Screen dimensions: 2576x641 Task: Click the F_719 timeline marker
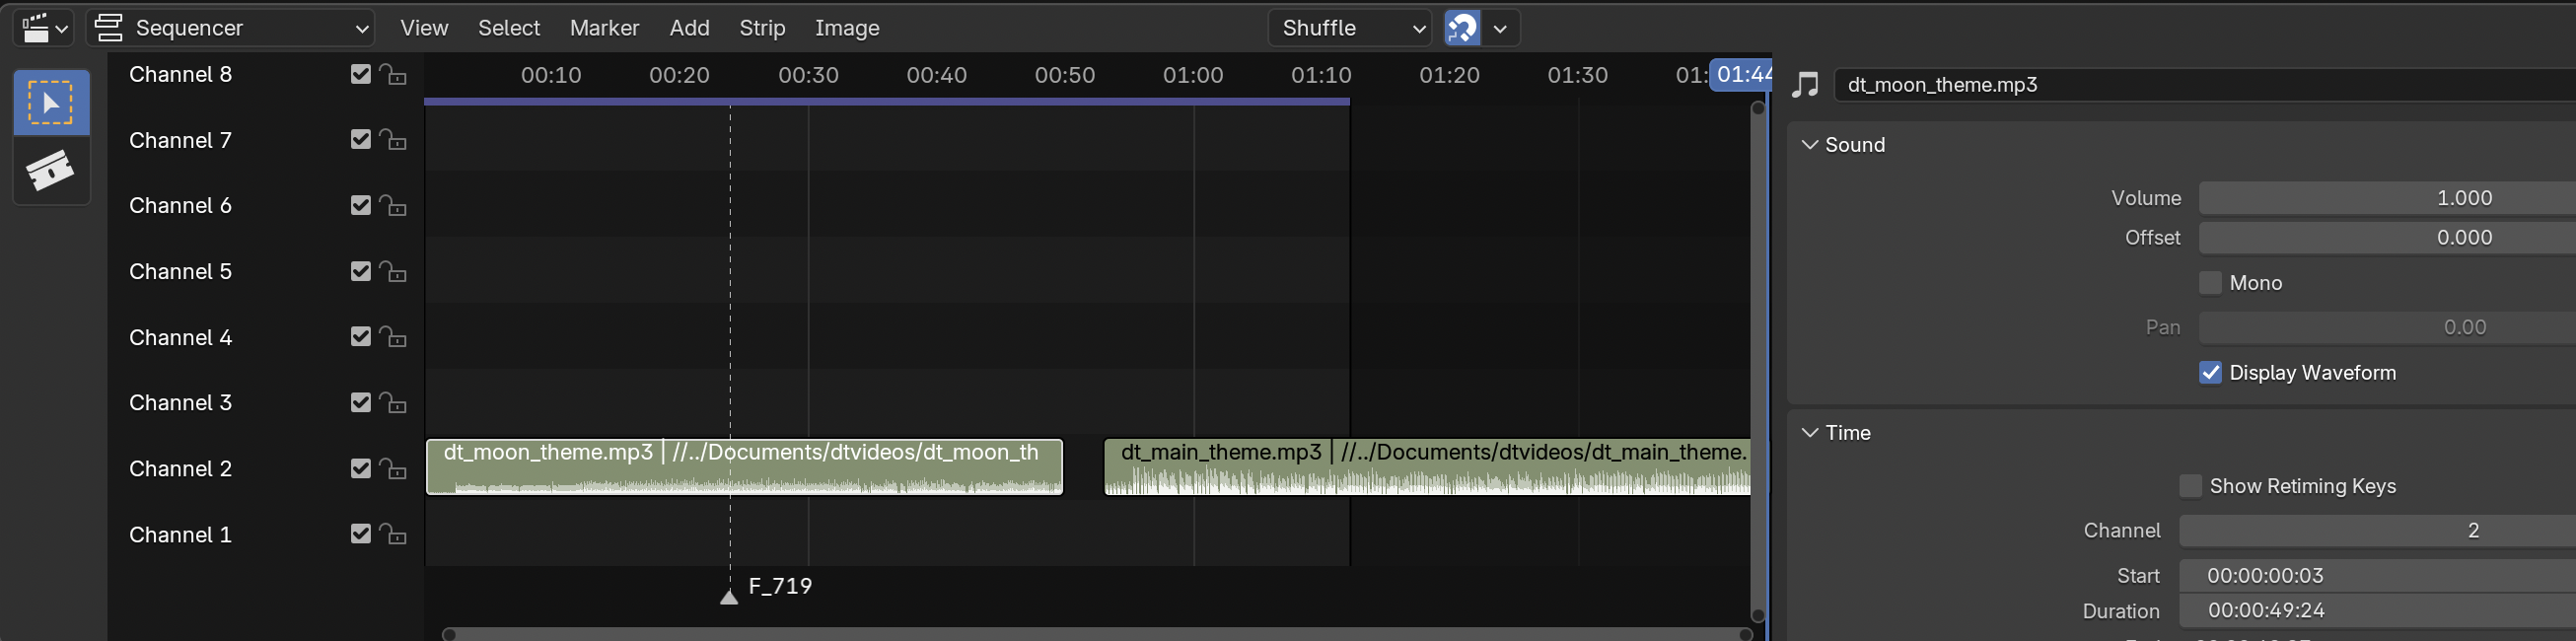tap(729, 597)
